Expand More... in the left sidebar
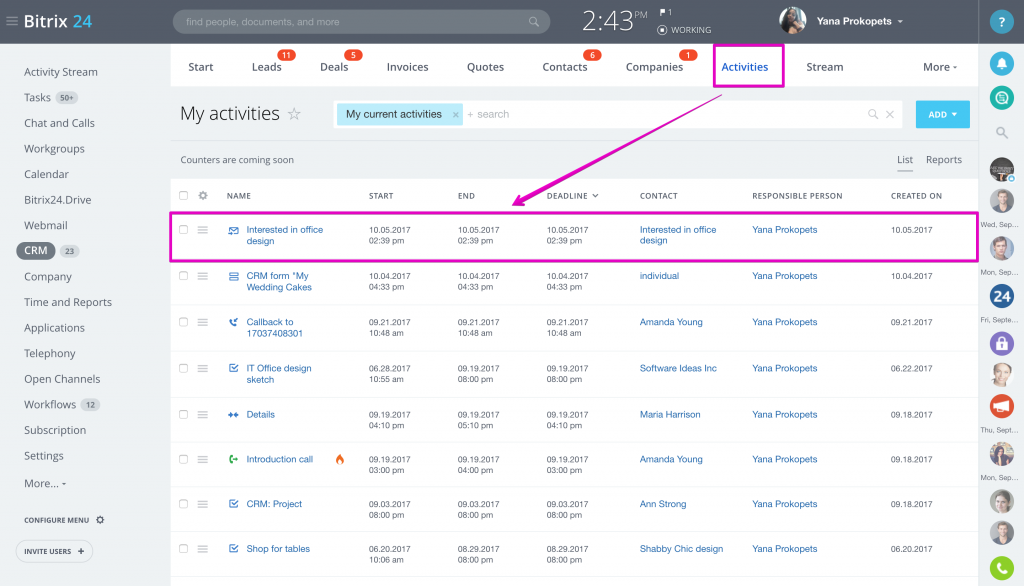Image resolution: width=1024 pixels, height=586 pixels. click(45, 483)
